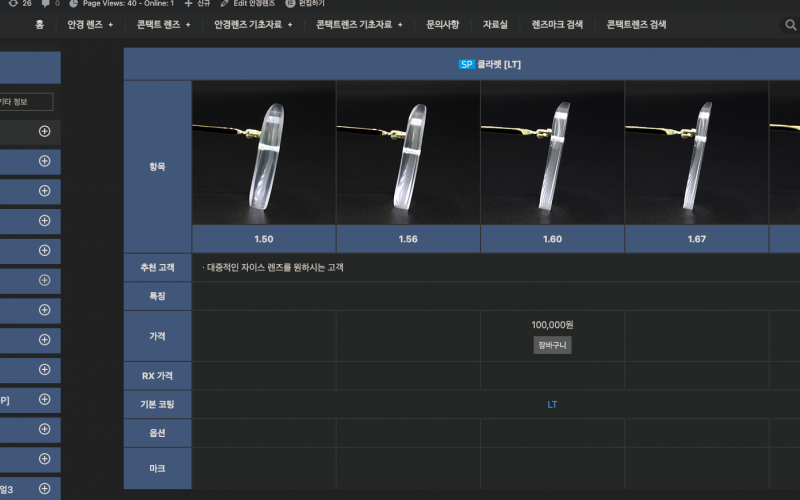This screenshot has height=500, width=800.
Task: Open the 렌즈마크 검색 menu item
Action: pos(557,24)
